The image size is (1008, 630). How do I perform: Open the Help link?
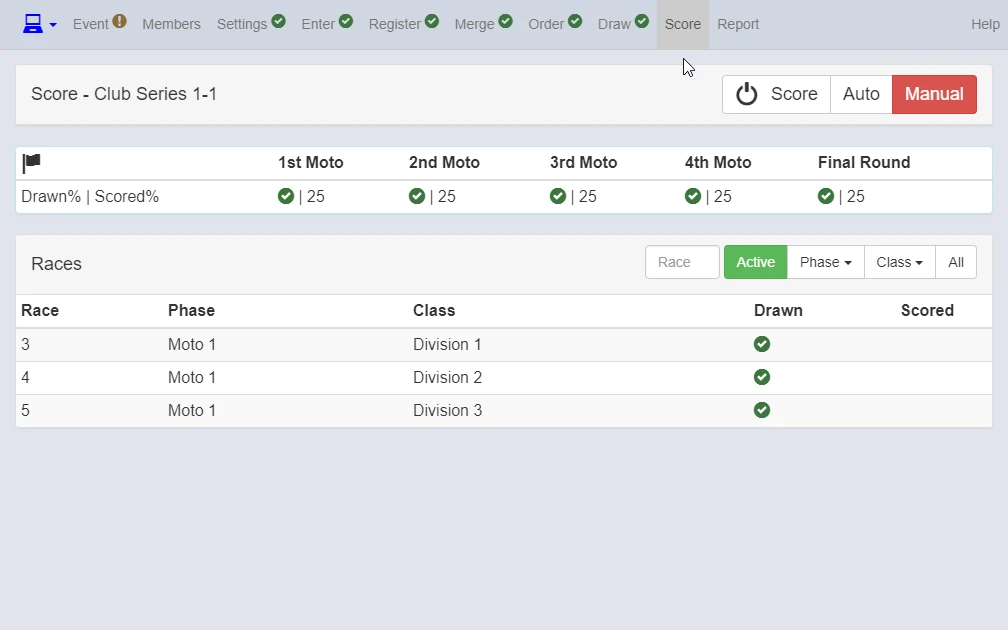pos(985,24)
